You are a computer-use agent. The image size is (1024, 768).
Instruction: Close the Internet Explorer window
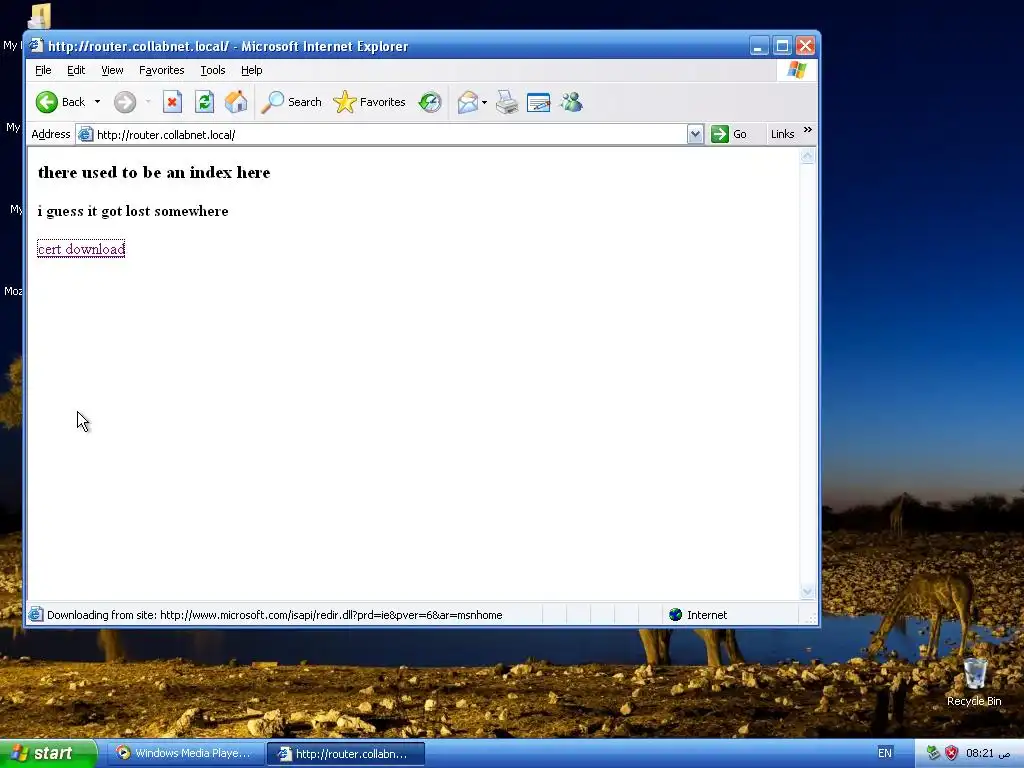pos(806,46)
